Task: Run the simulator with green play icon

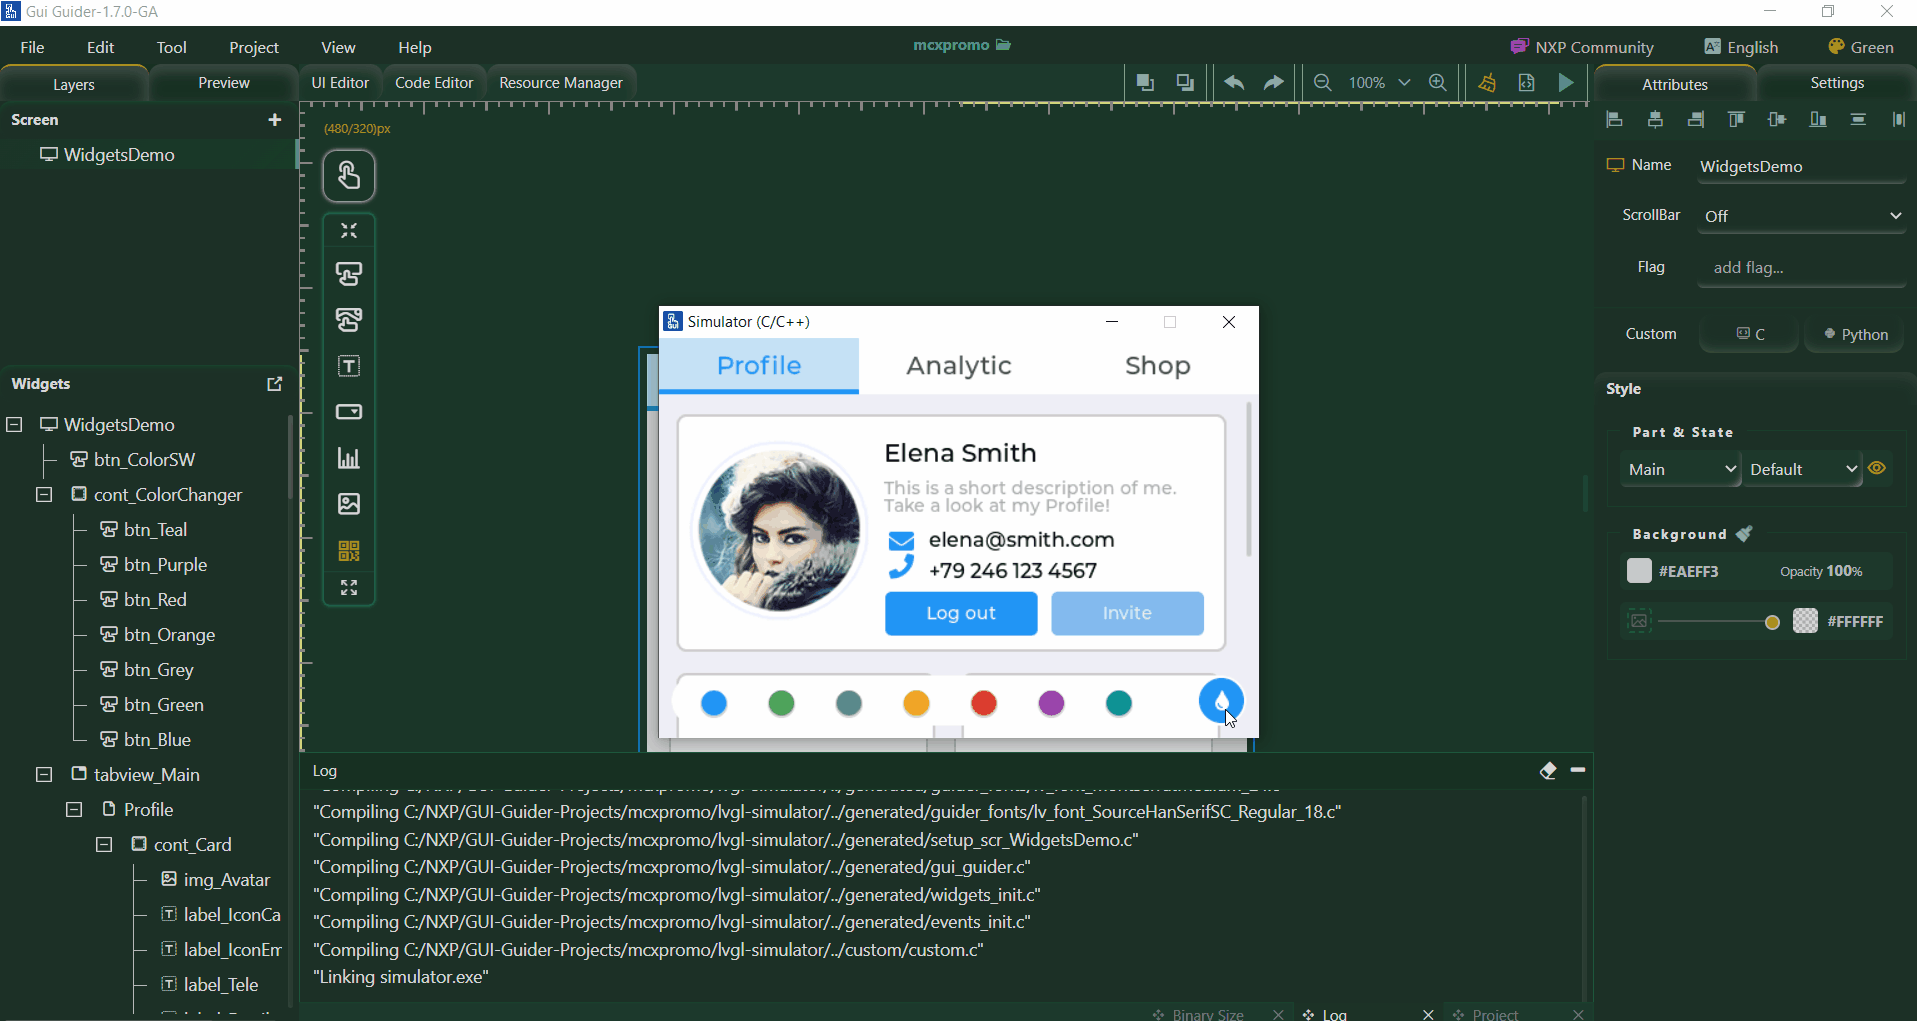Action: coord(1566,83)
